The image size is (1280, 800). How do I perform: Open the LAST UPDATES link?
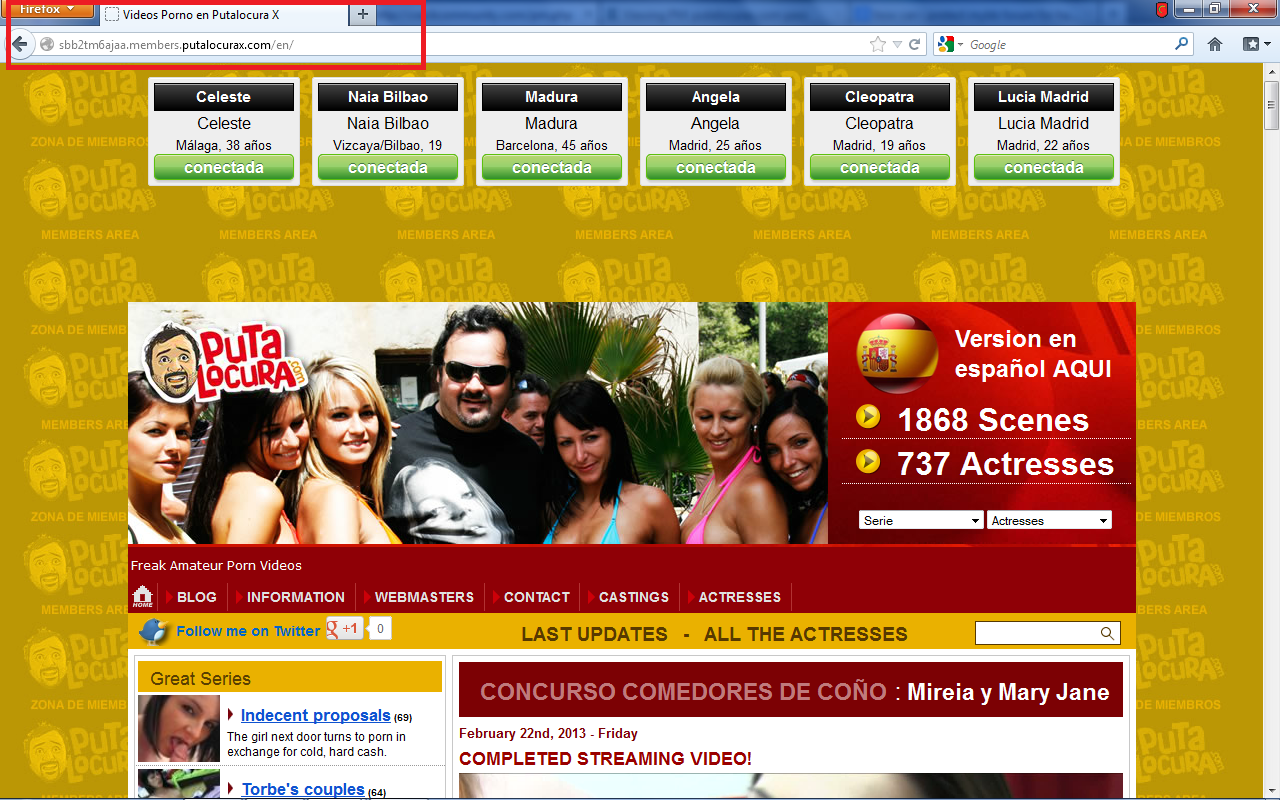[x=594, y=634]
